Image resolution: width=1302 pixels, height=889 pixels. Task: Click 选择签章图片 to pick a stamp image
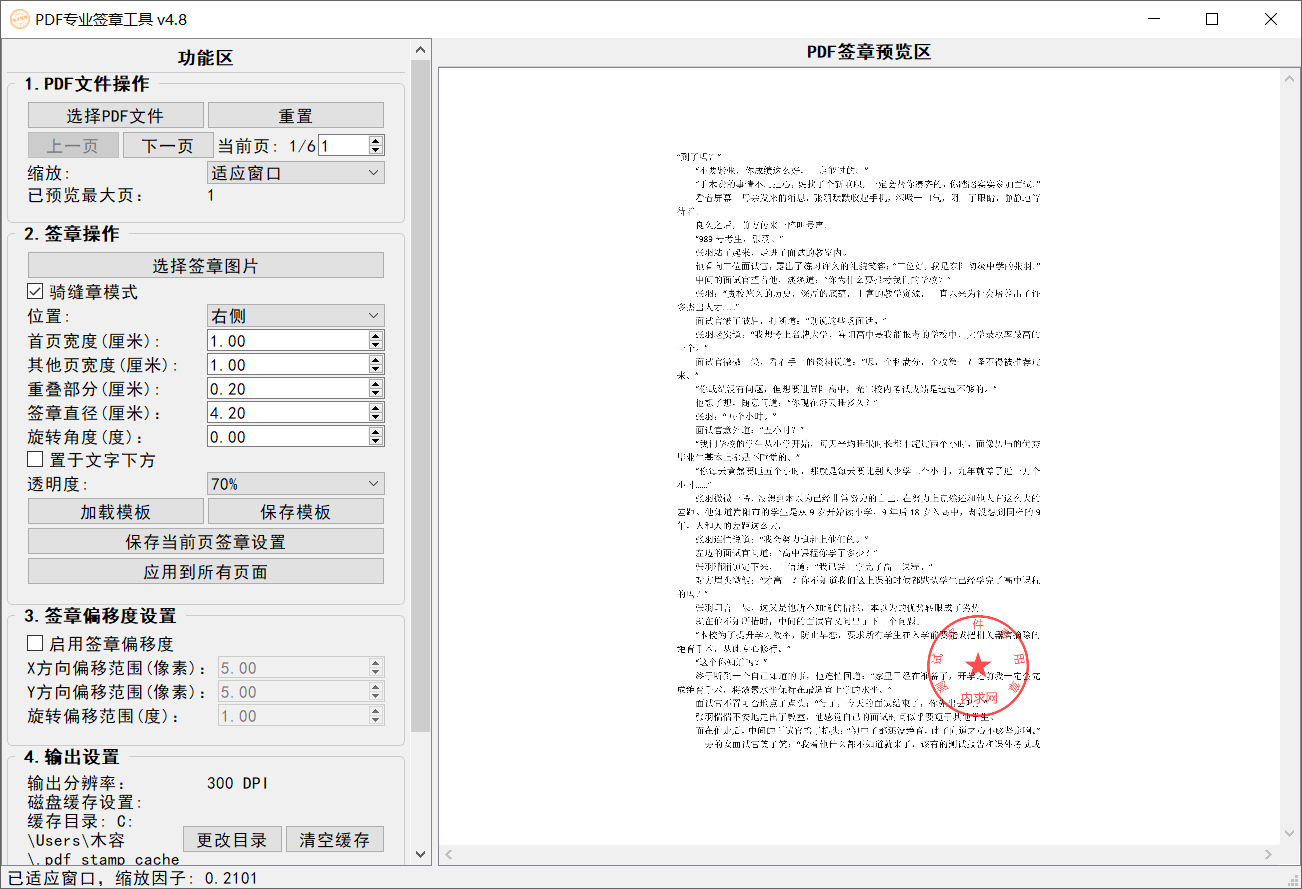(205, 265)
